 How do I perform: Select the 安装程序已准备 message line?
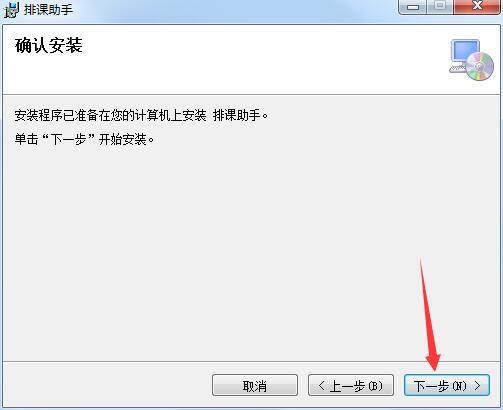(x=141, y=116)
